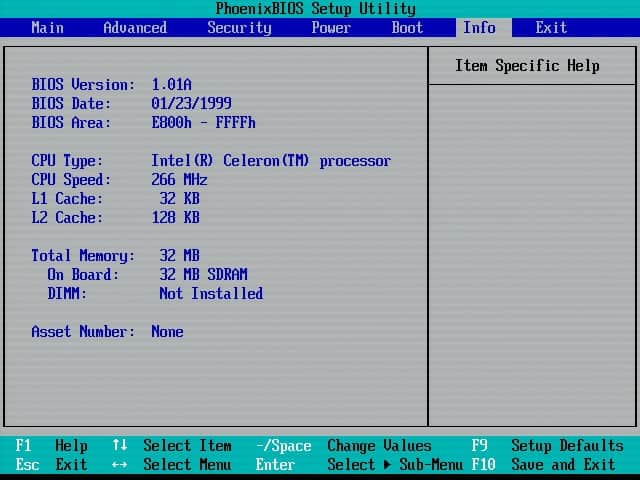Open the Boot menu
The image size is (640, 480).
[x=407, y=28]
